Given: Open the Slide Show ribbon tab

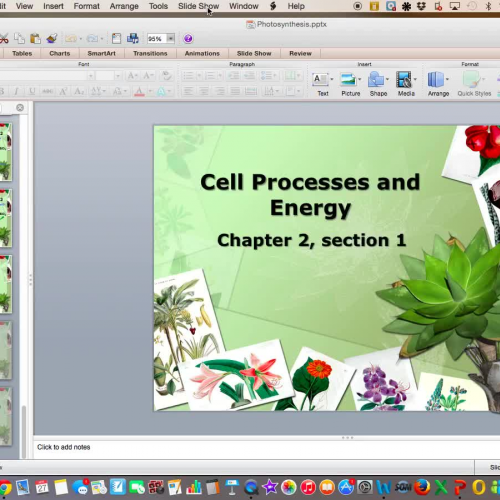Looking at the screenshot, I should pyautogui.click(x=254, y=53).
